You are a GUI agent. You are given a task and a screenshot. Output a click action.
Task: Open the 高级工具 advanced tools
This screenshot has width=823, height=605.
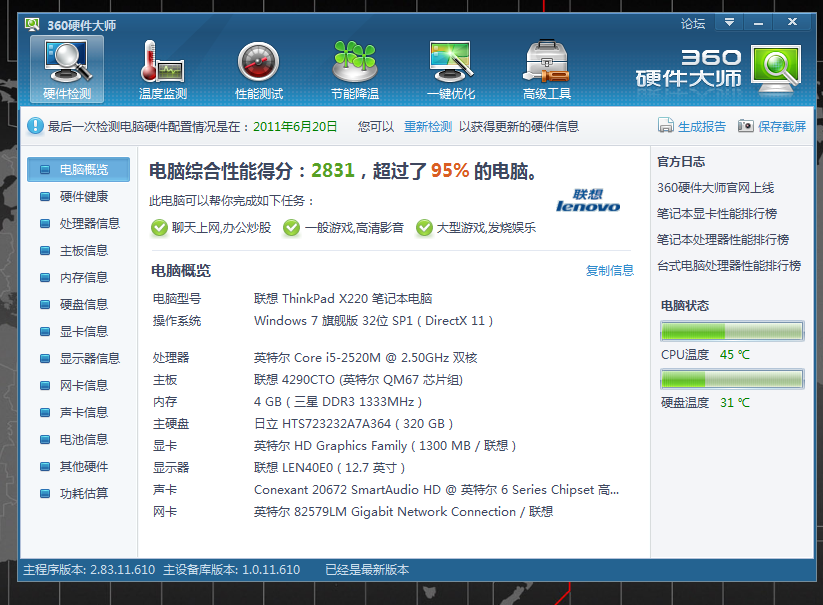click(547, 69)
